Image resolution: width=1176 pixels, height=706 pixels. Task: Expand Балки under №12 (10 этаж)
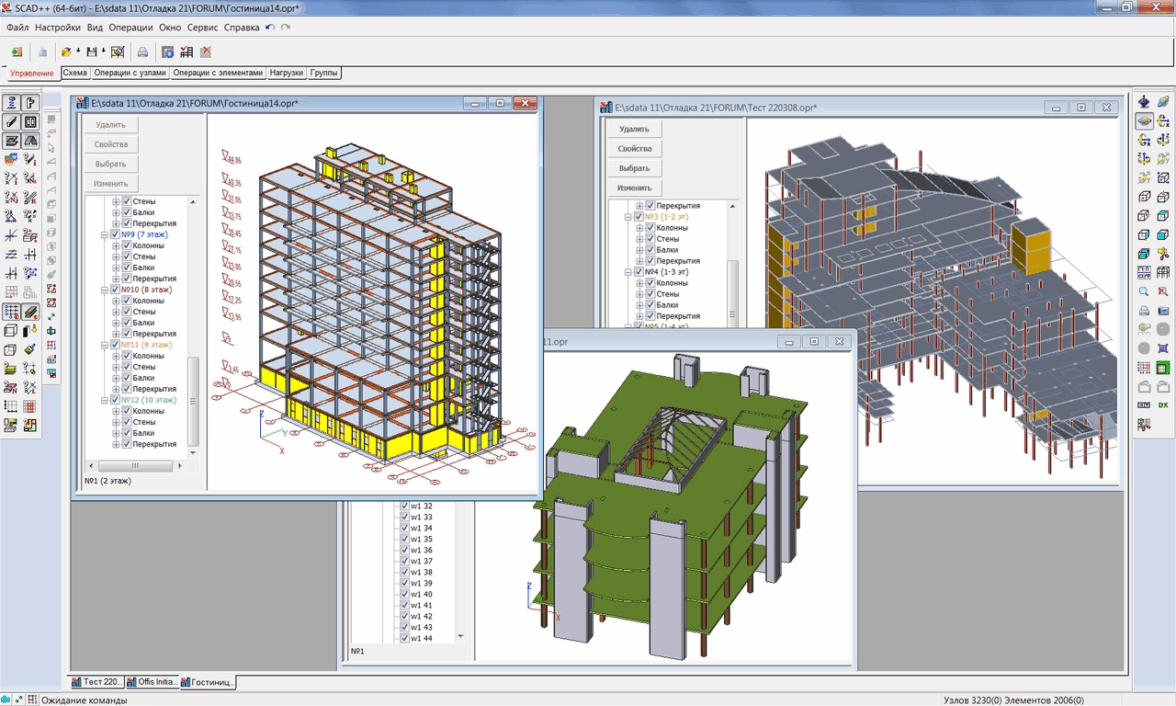pos(116,433)
